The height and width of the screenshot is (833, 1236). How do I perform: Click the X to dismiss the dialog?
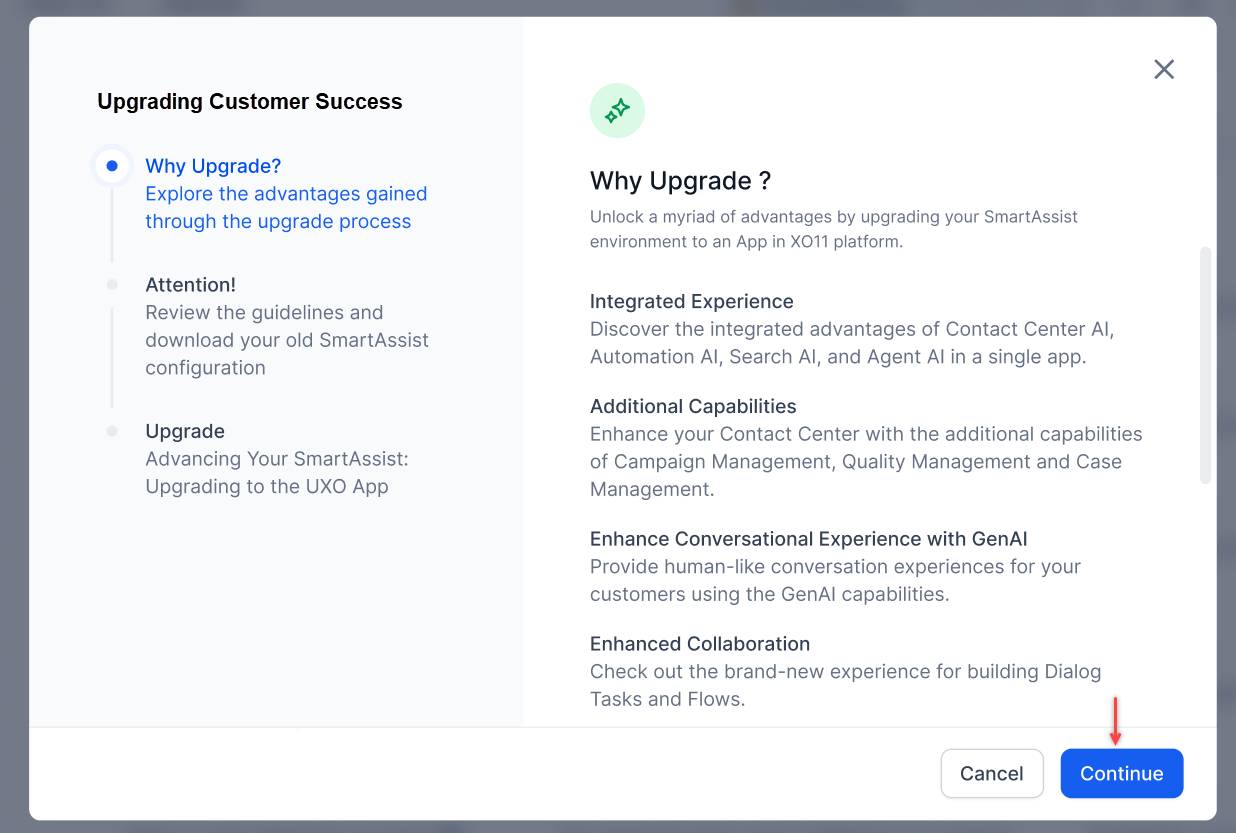1164,69
